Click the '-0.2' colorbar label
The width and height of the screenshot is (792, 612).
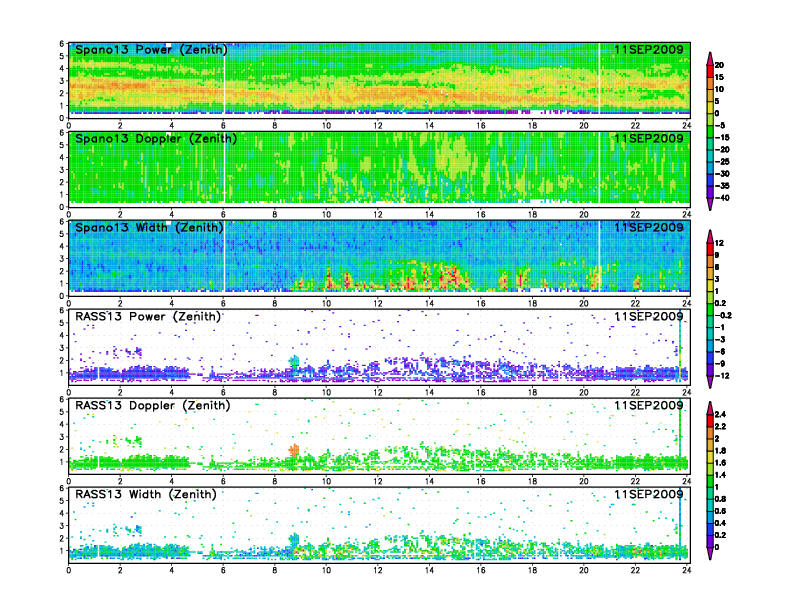click(x=723, y=316)
